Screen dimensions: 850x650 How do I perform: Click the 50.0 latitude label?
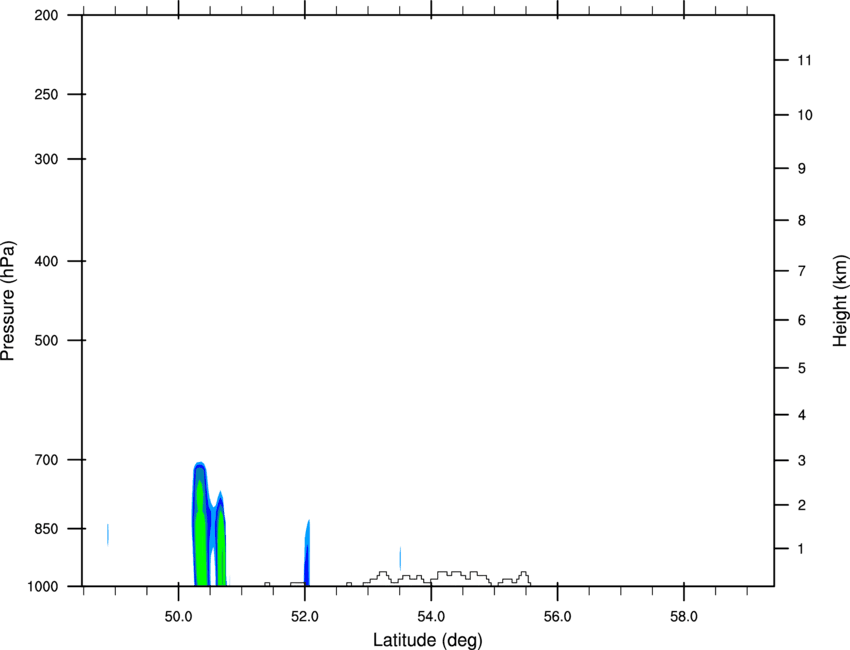pos(178,617)
